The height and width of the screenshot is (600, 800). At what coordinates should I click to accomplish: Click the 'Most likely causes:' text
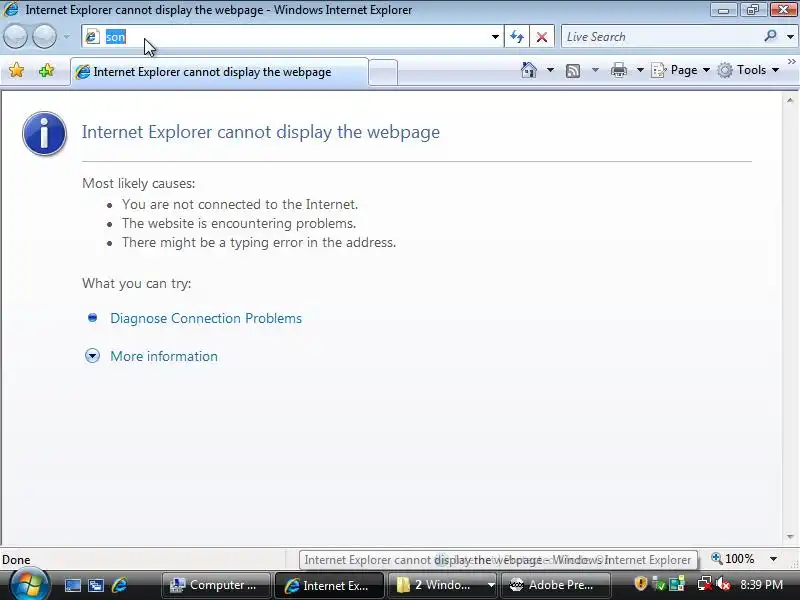click(138, 183)
